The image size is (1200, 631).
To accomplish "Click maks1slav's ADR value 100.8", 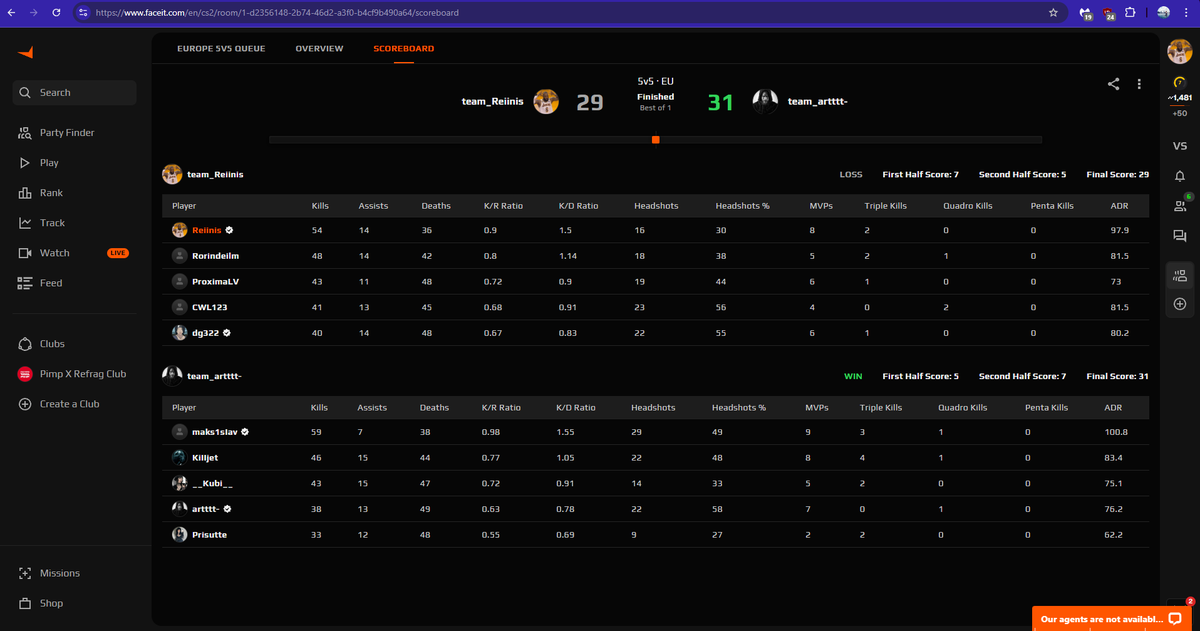I will point(1116,432).
